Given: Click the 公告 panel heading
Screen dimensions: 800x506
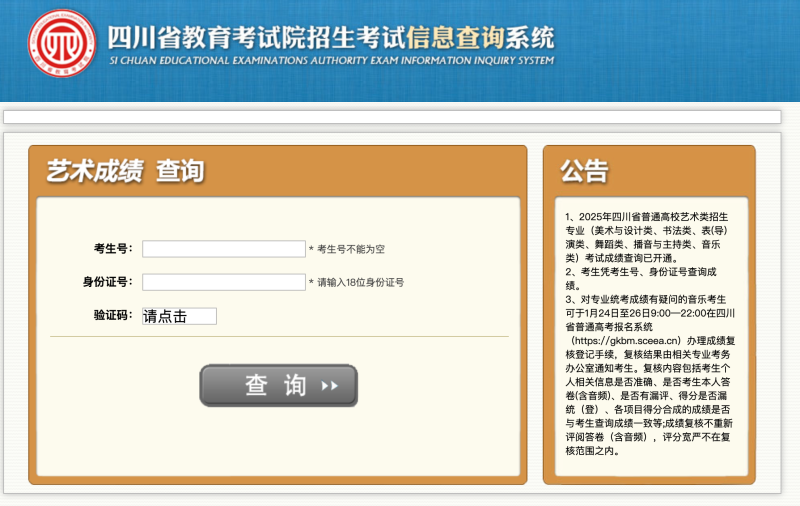Looking at the screenshot, I should (x=584, y=171).
